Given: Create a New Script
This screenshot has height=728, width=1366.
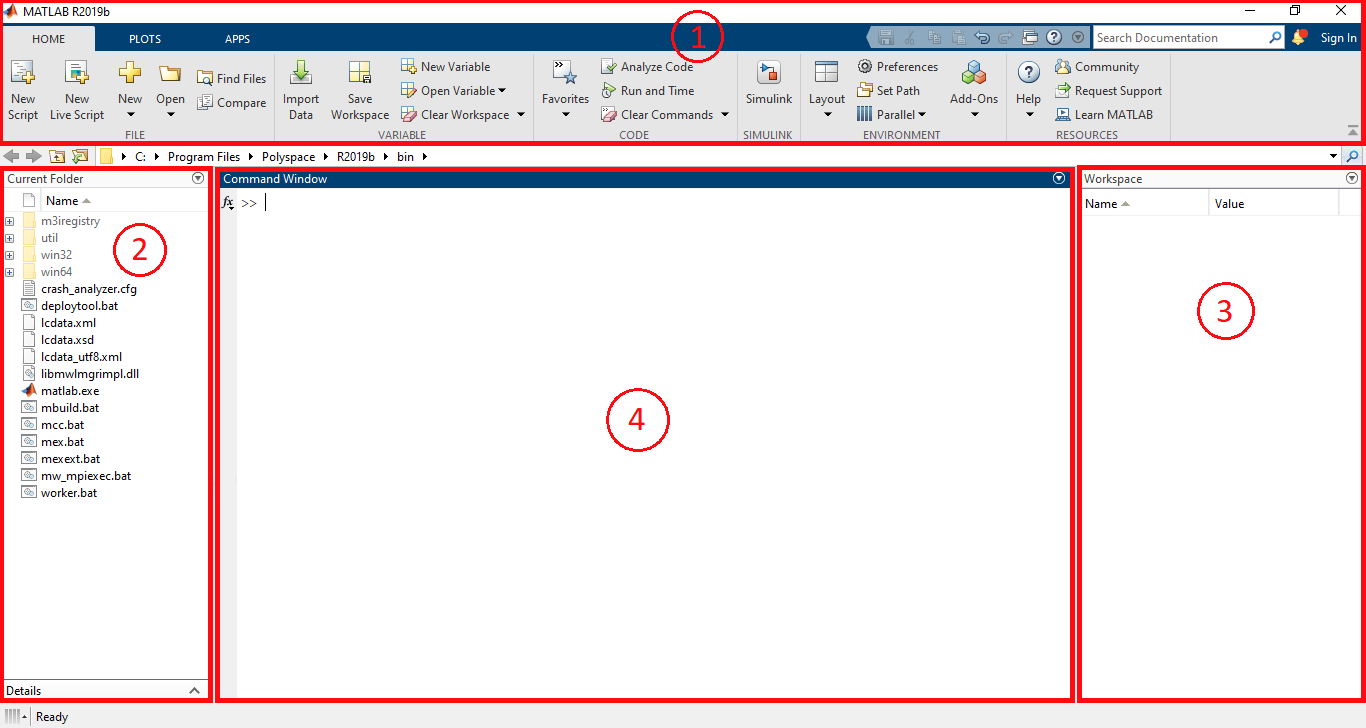Looking at the screenshot, I should pos(22,90).
